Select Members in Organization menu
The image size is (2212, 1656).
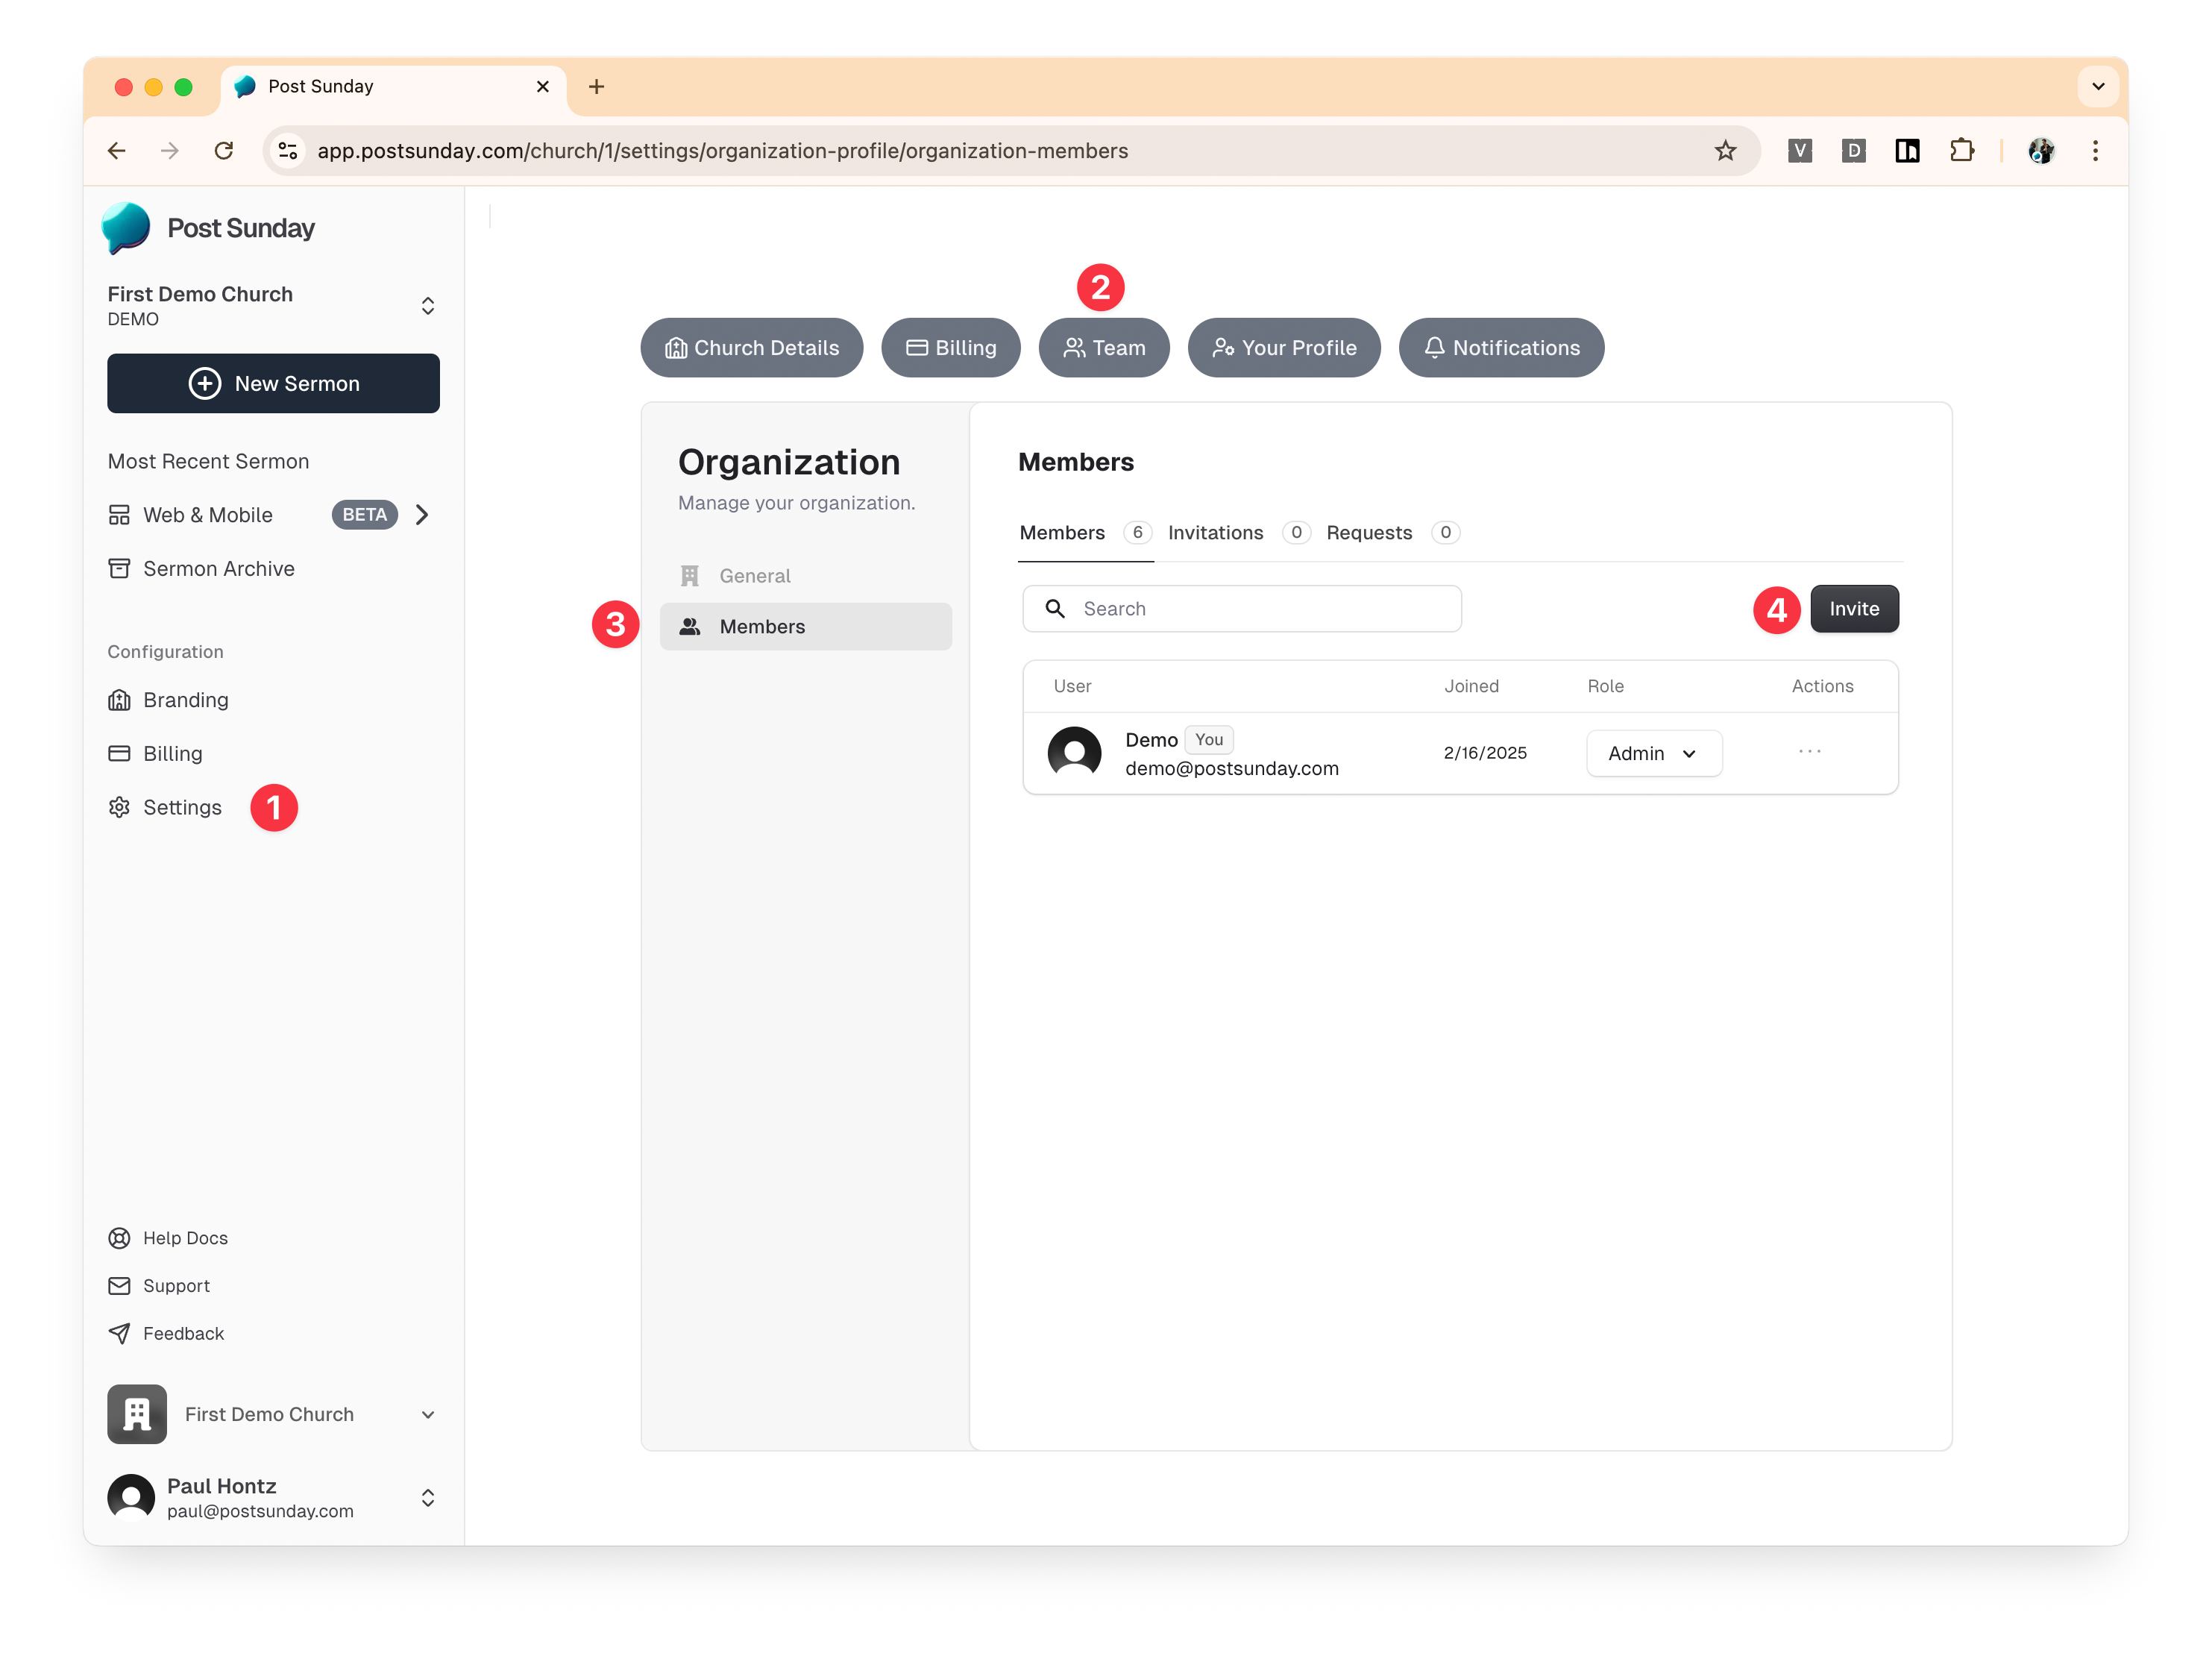tap(806, 627)
